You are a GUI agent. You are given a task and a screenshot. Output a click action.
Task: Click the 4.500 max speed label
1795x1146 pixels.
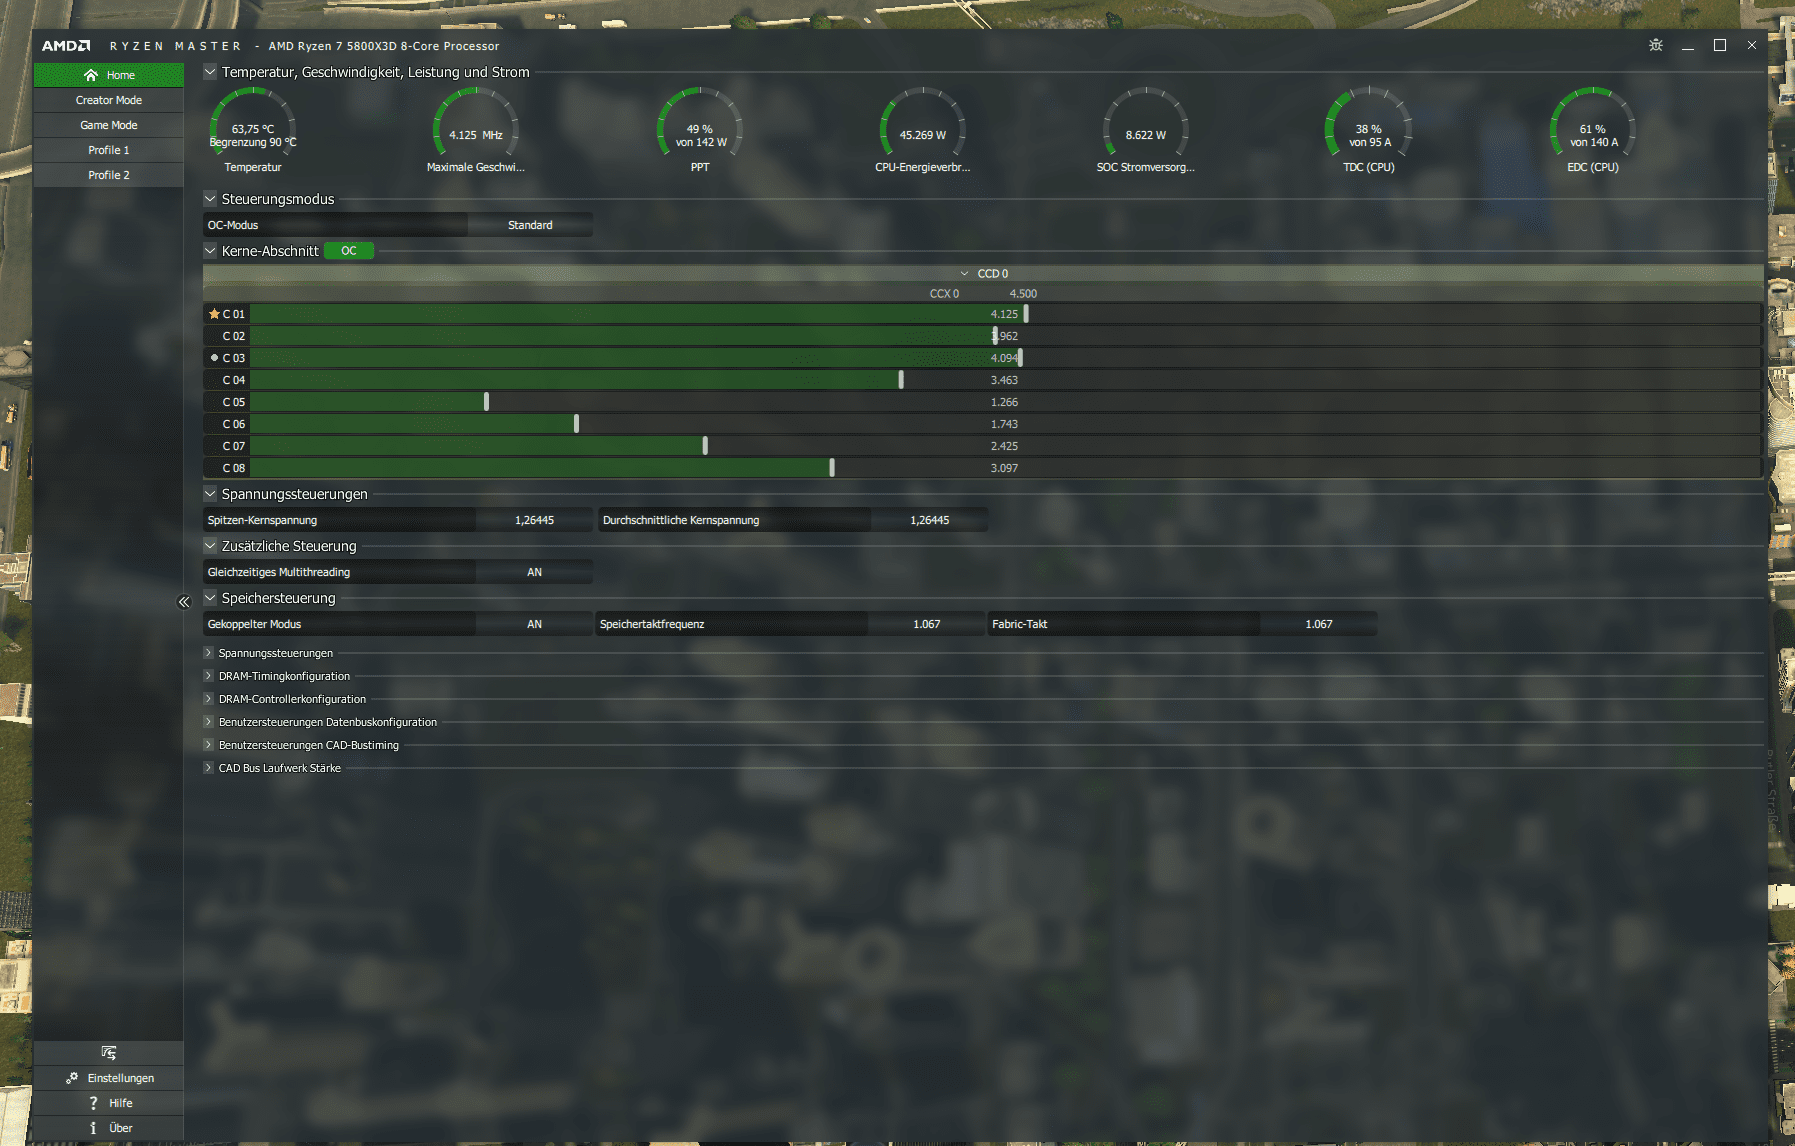pos(1023,294)
